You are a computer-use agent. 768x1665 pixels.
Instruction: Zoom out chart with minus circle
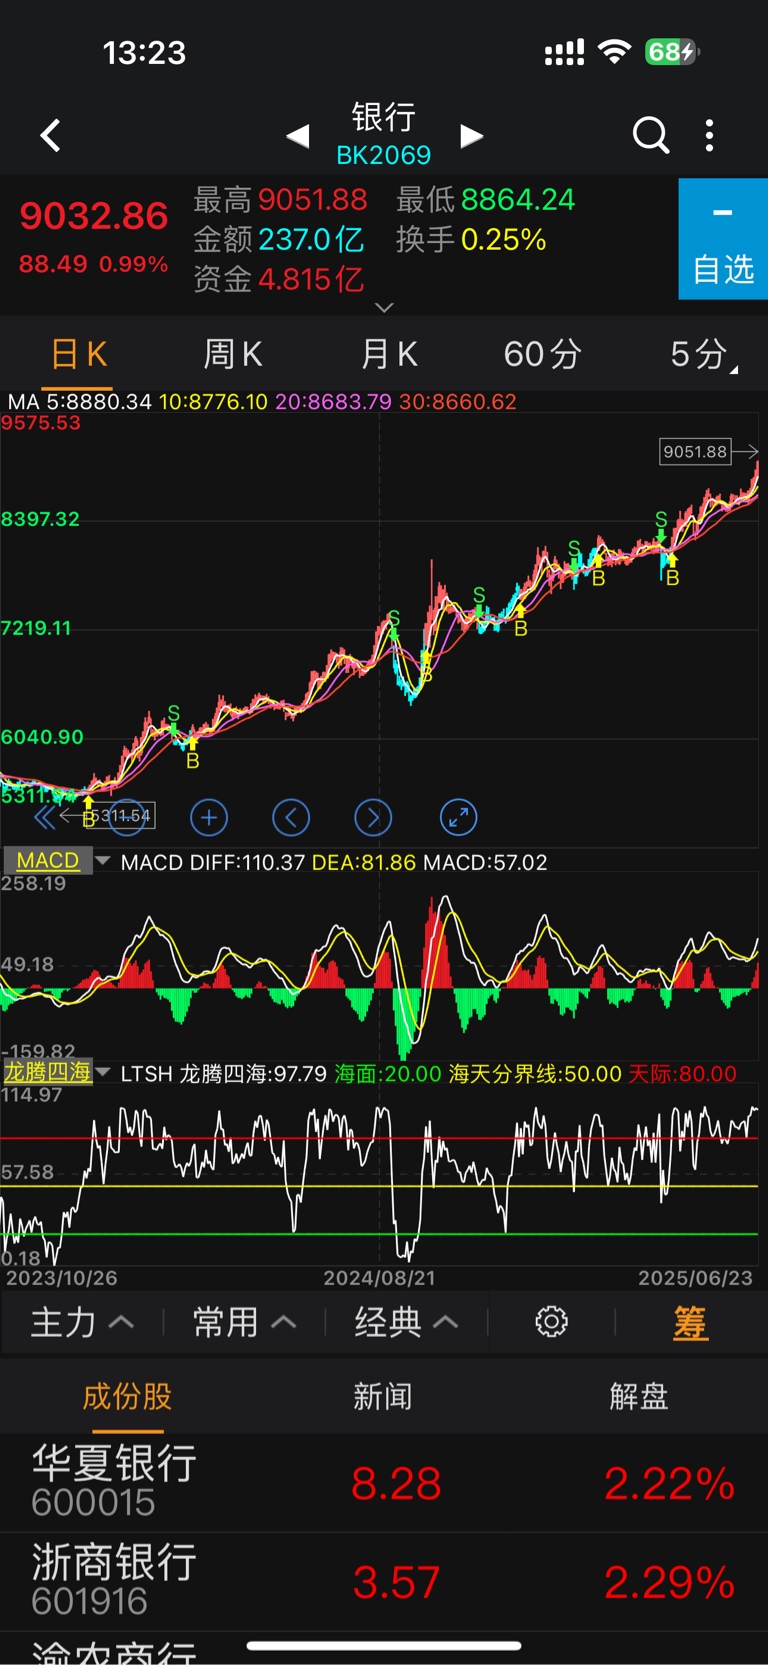point(127,818)
